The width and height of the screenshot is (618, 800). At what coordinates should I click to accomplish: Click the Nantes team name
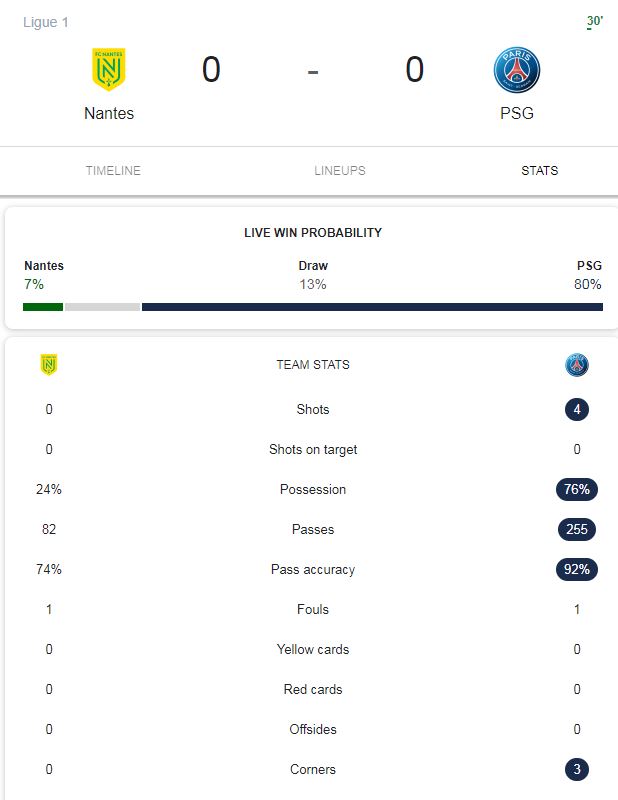[109, 113]
